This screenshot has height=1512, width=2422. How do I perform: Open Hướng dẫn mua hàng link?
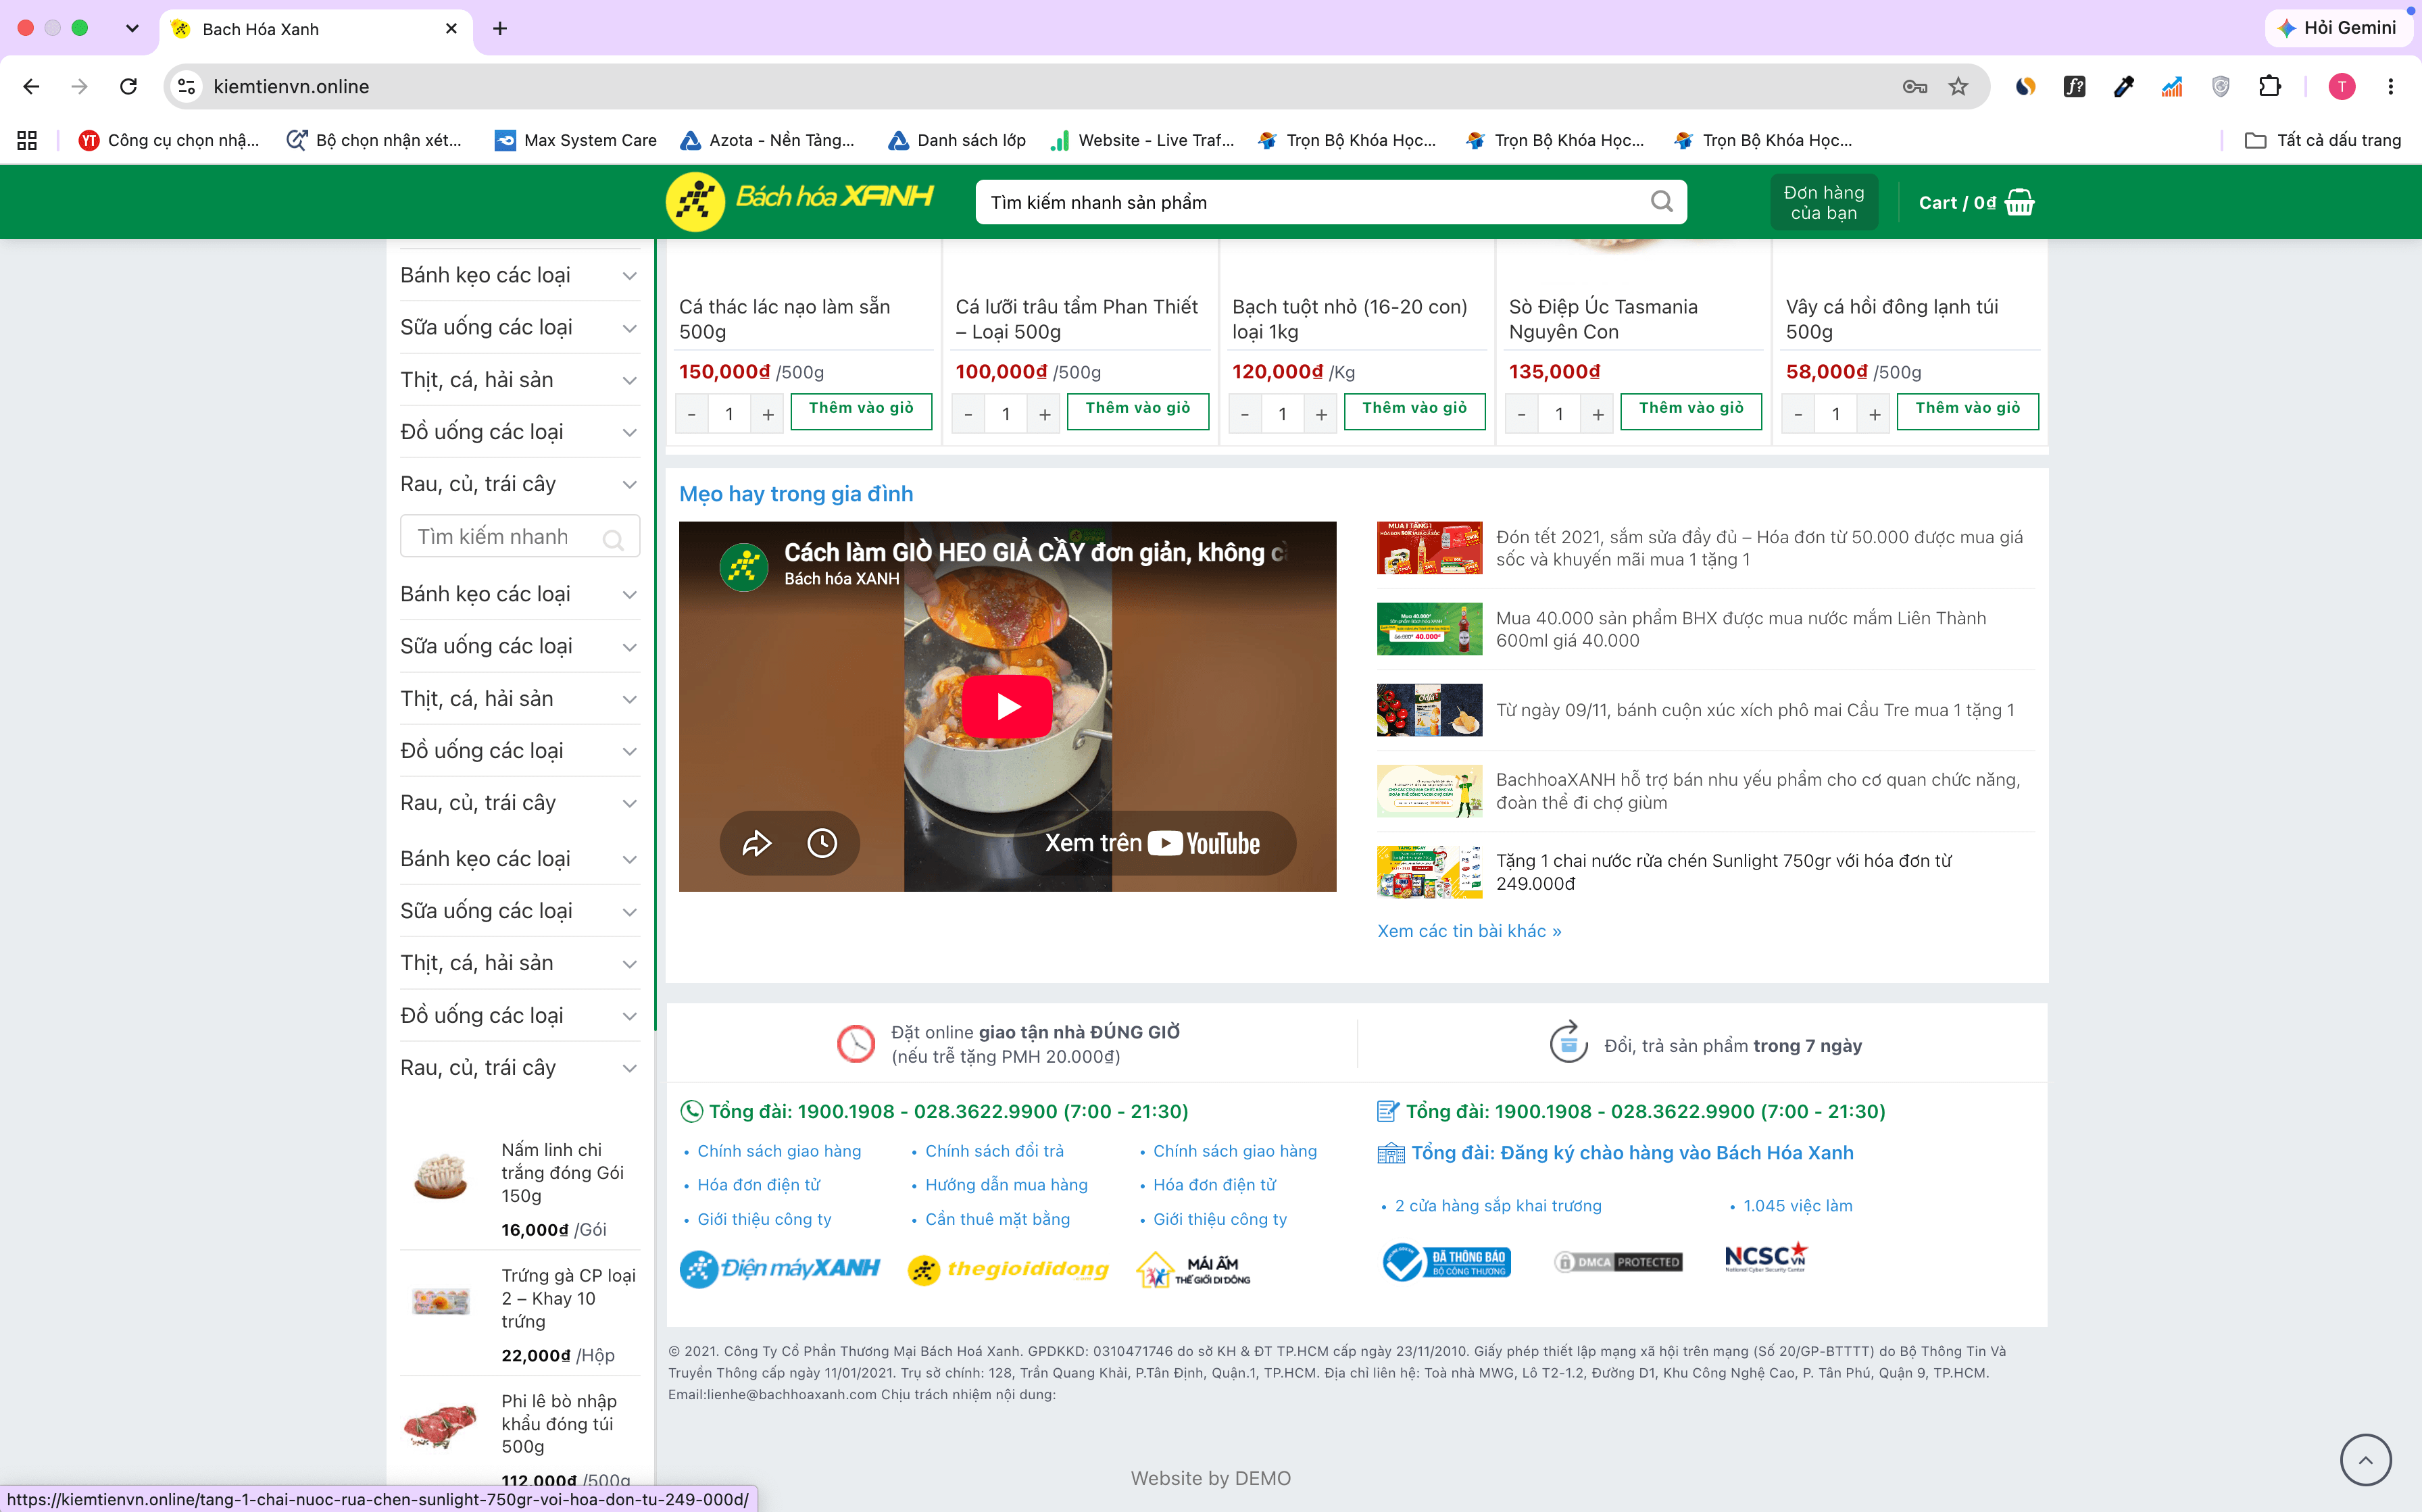(x=1006, y=1185)
